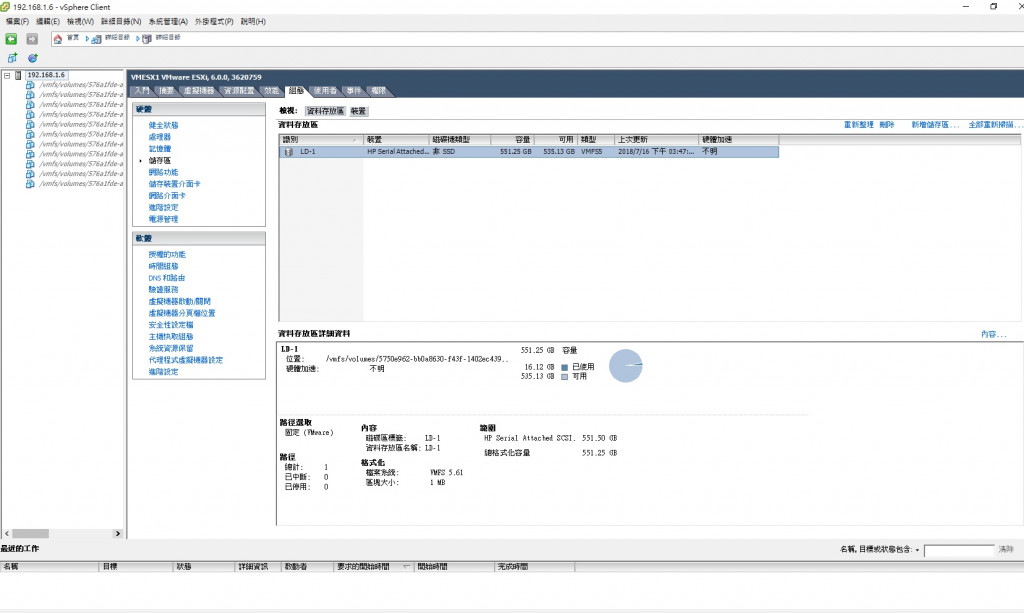Focus the recent tasks search input field
Screen dimensions: 1024x613
959,550
